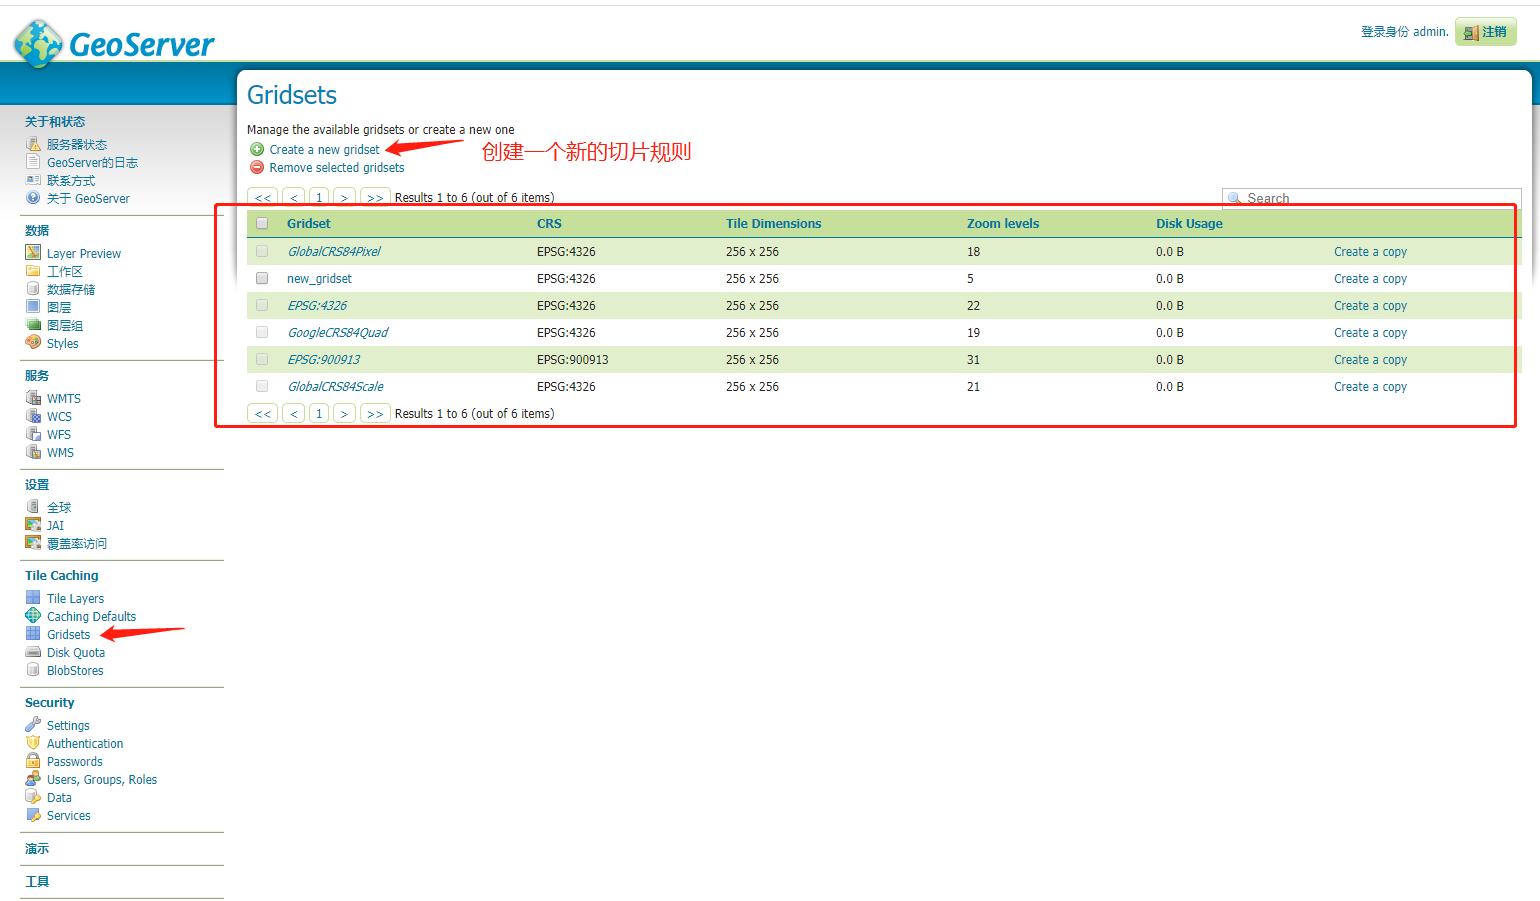Viewport: 1540px width, 901px height.
Task: Check the EPSG:4326 gridset row checkbox
Action: pos(262,305)
